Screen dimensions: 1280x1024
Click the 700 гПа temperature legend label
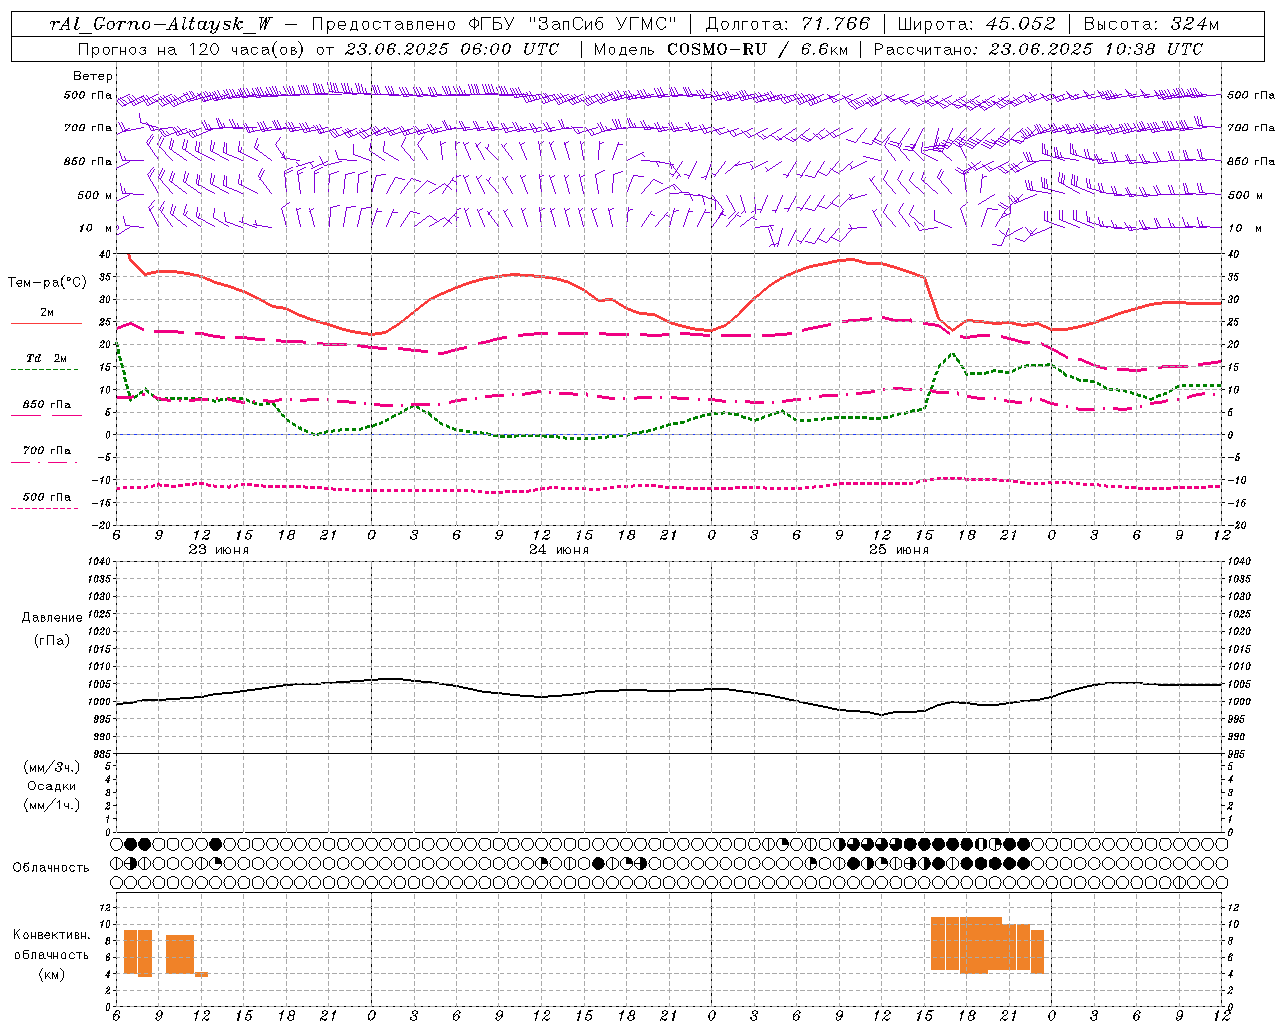tap(47, 450)
